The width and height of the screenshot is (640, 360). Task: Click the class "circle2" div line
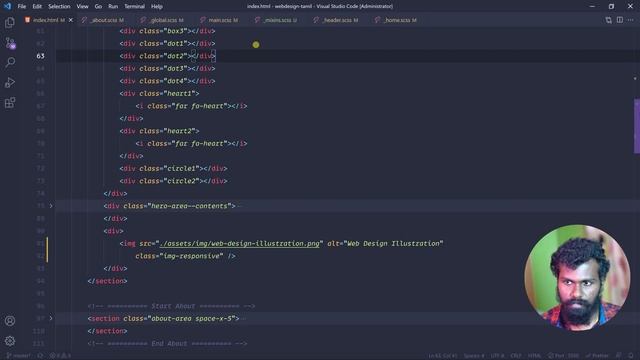tap(173, 181)
